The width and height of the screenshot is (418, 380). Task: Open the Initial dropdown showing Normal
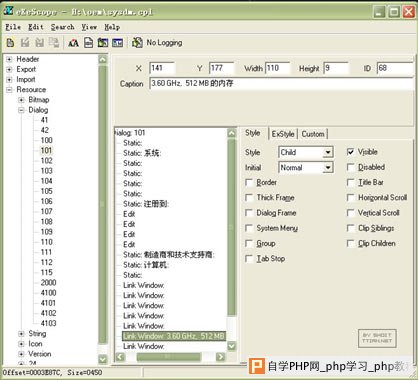(328, 167)
